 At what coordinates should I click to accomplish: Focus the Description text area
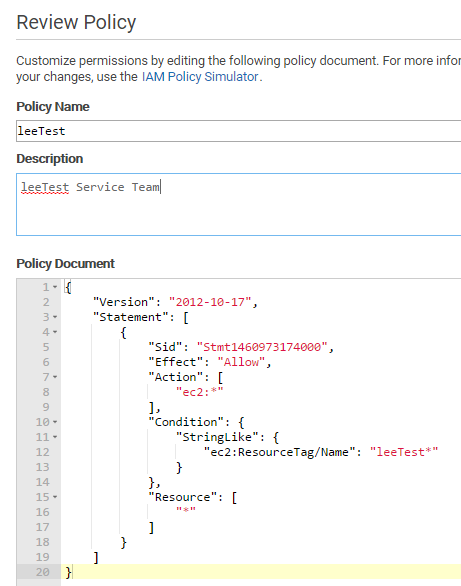pos(238,204)
